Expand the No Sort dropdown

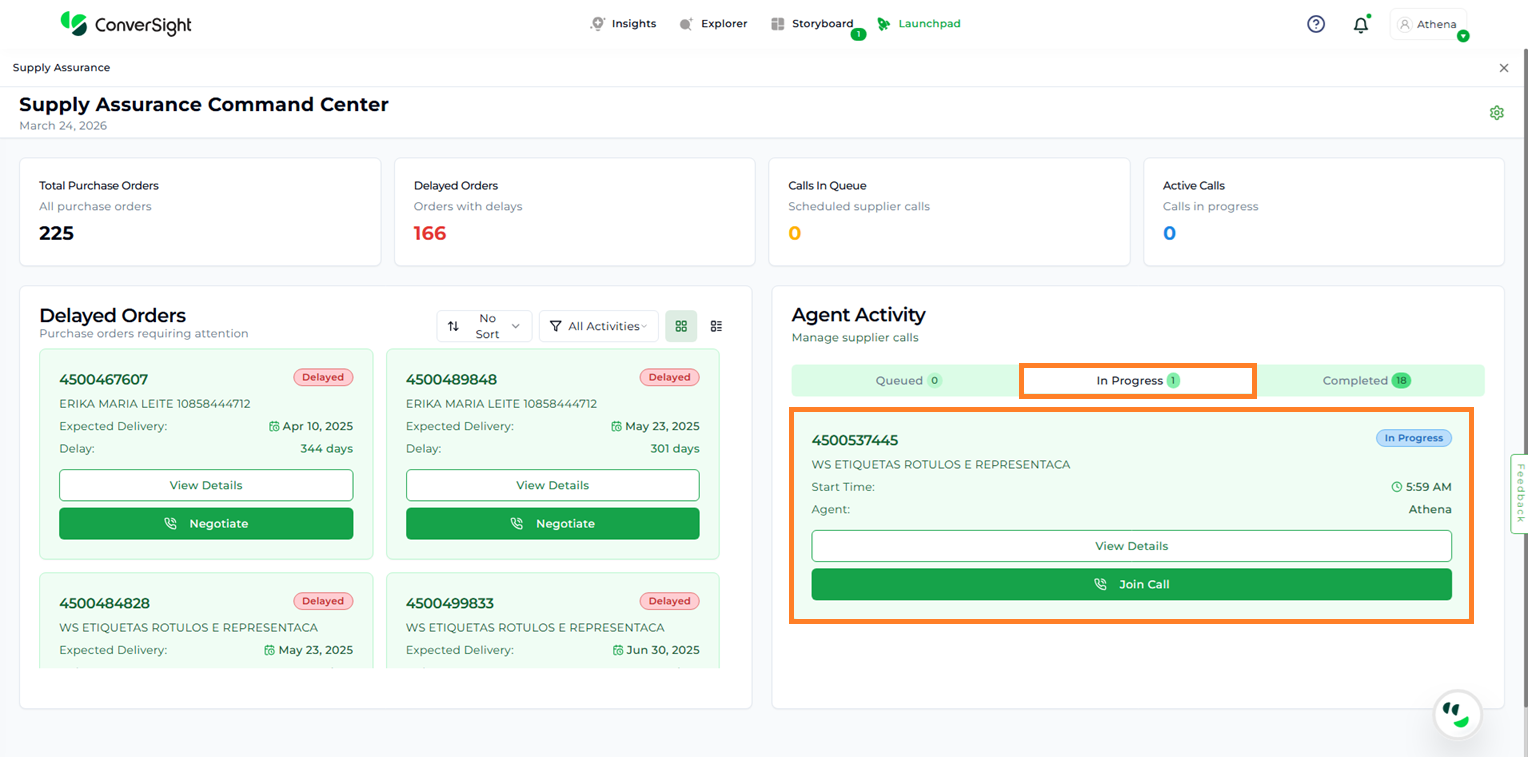click(x=485, y=326)
